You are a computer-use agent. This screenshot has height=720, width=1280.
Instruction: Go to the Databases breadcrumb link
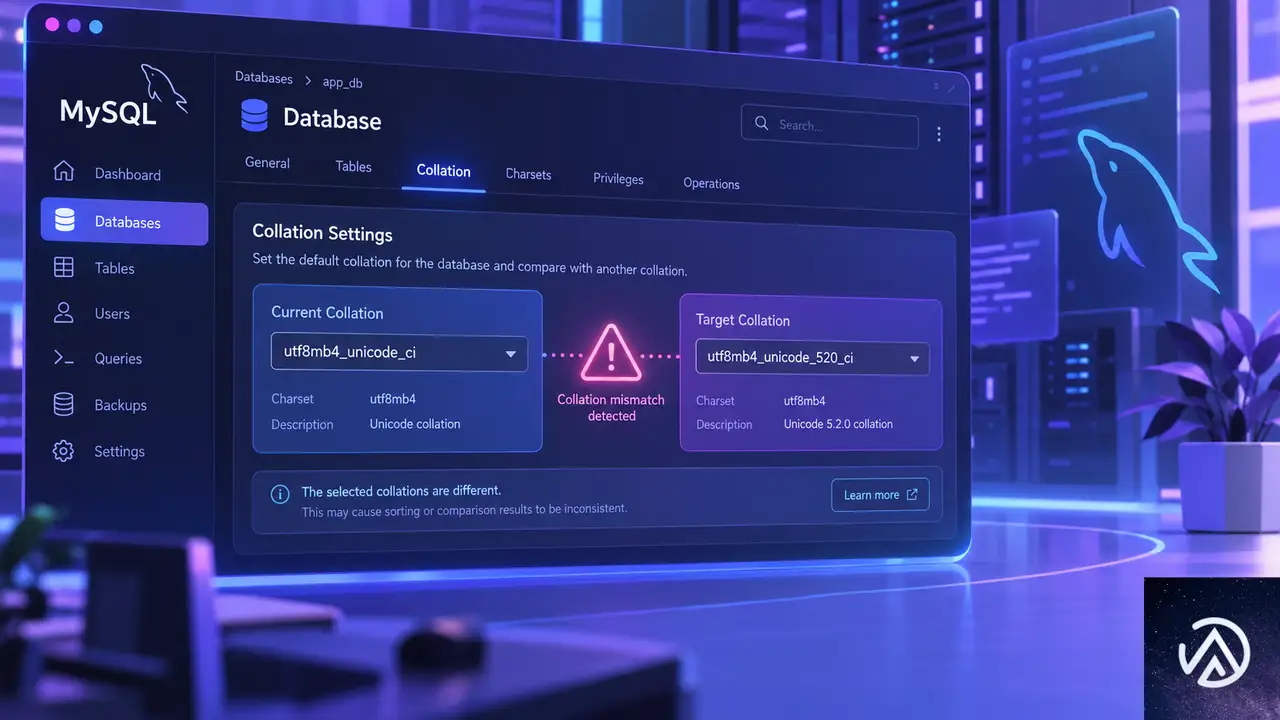coord(264,77)
